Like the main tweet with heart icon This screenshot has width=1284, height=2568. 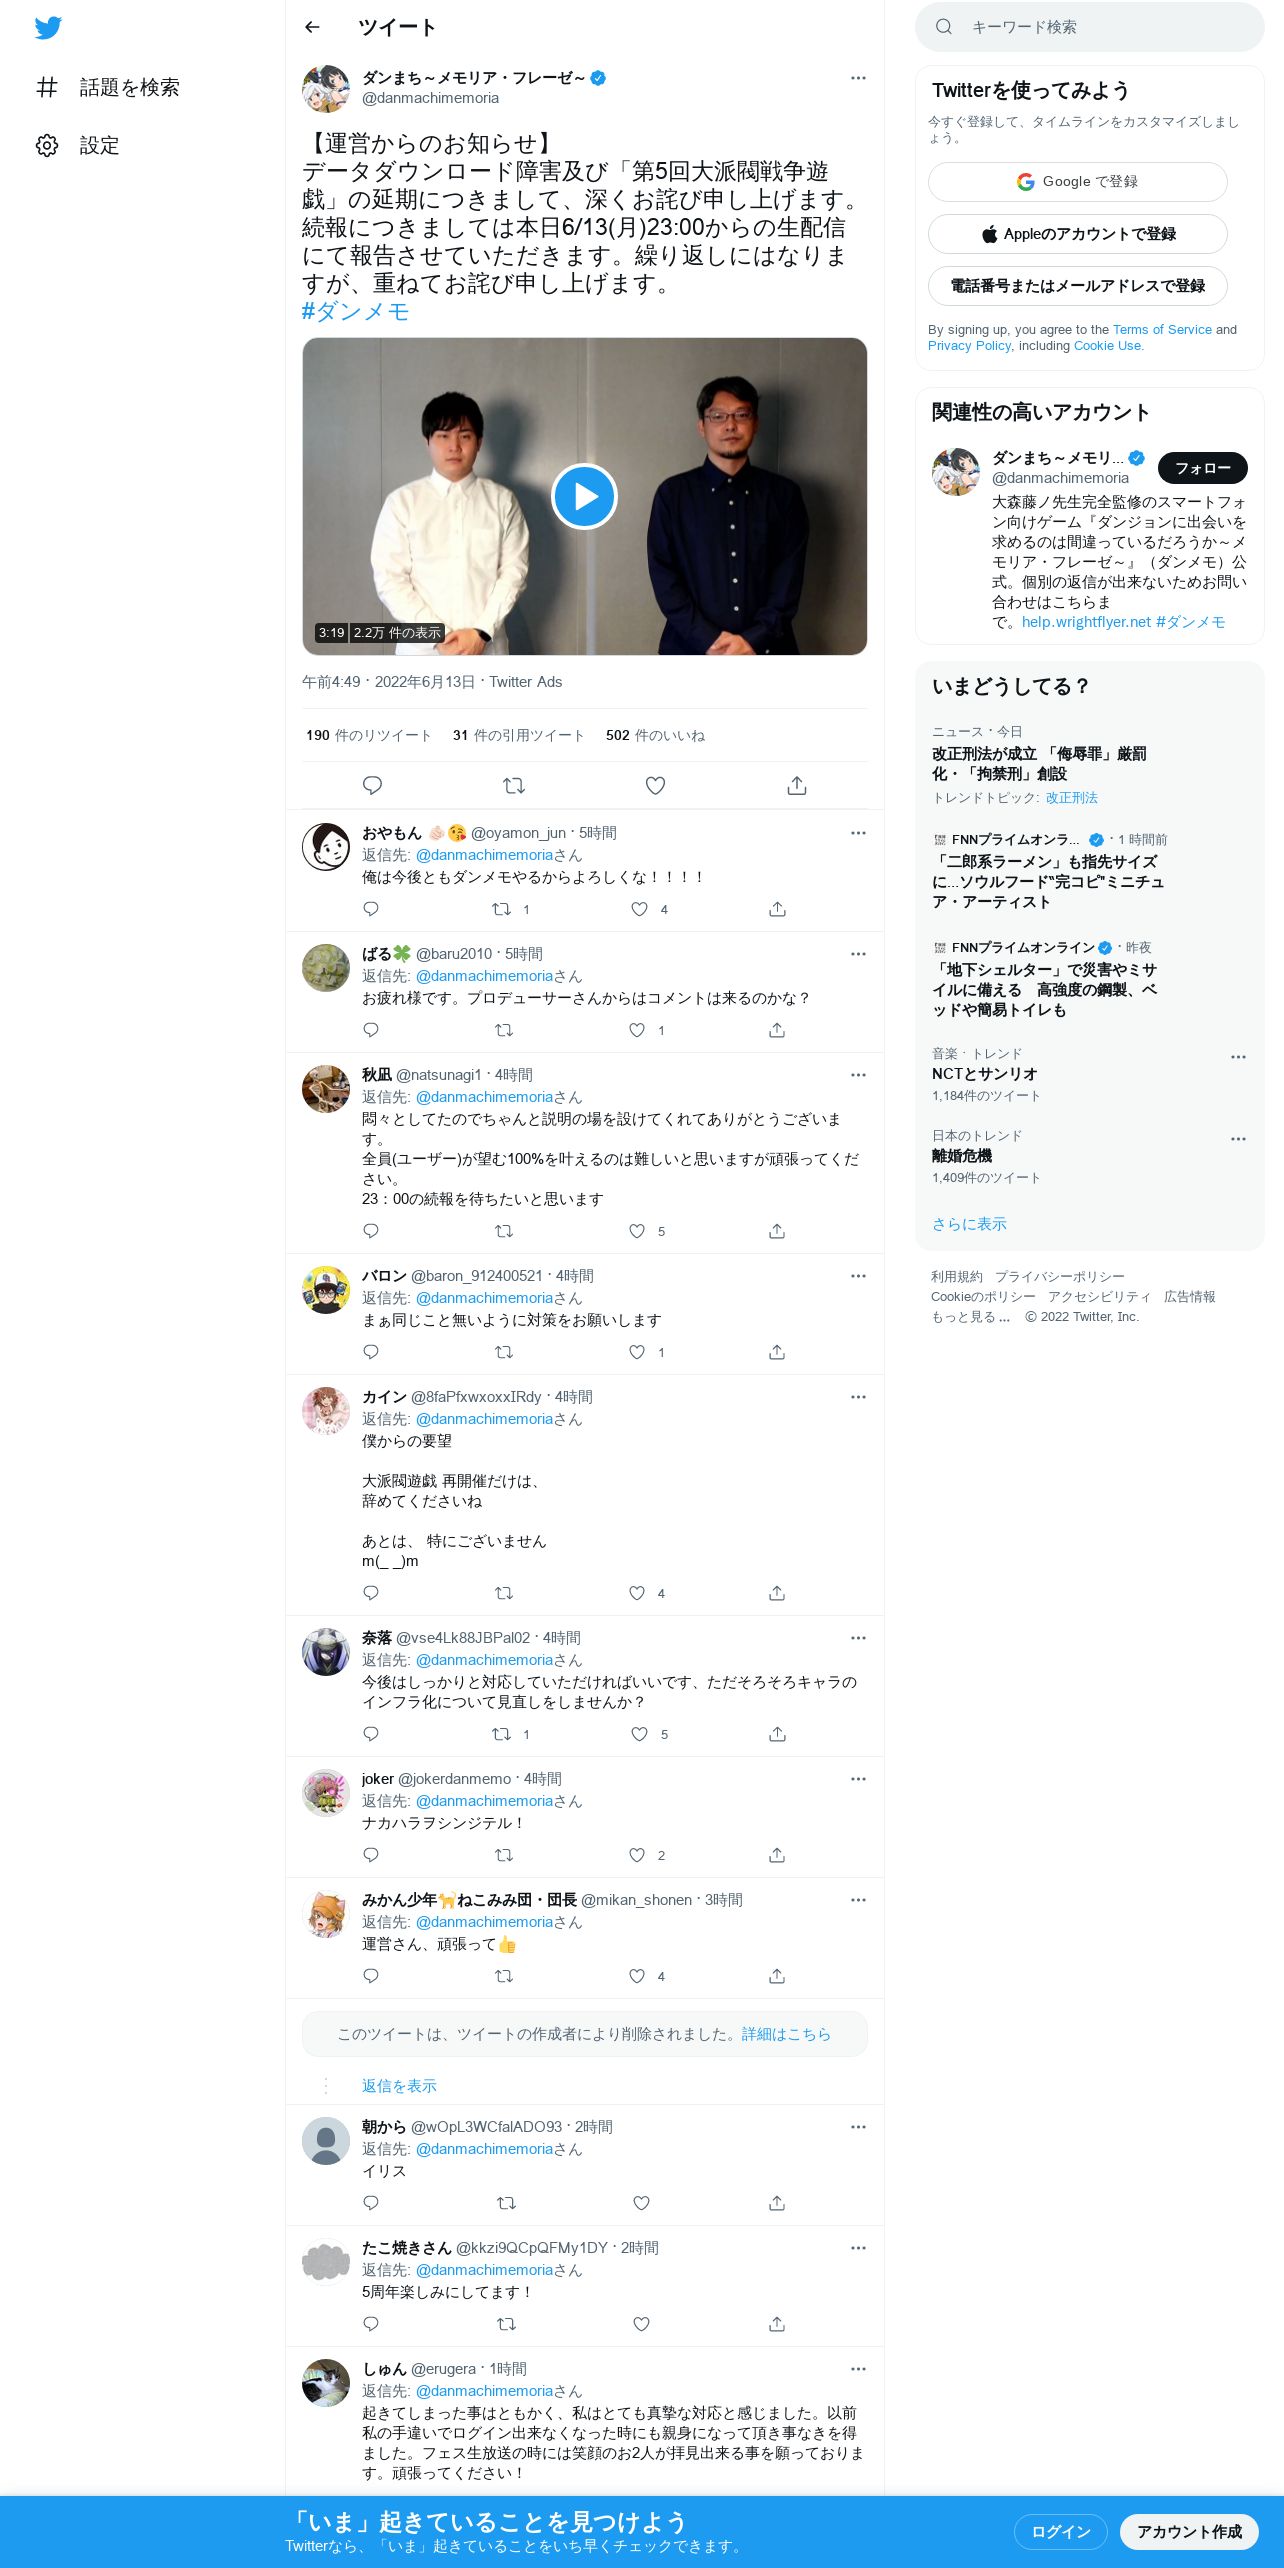655,786
